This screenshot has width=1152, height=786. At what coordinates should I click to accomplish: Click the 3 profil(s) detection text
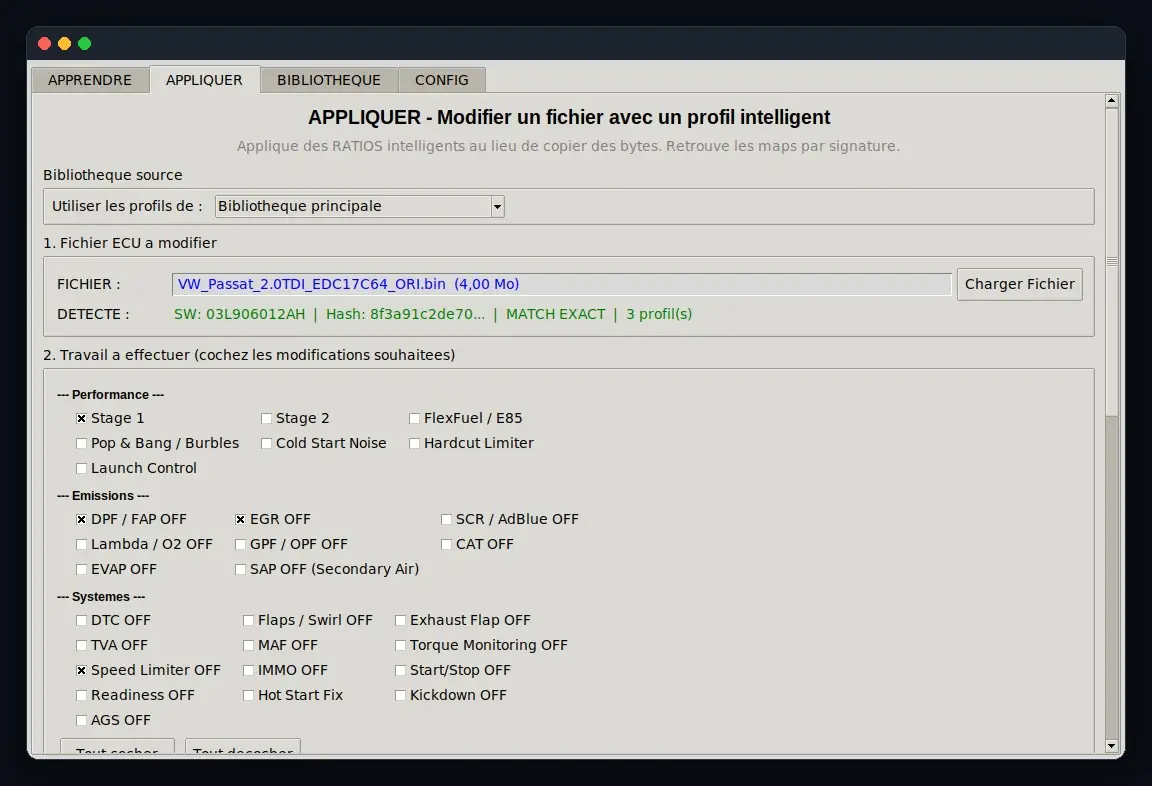(659, 314)
